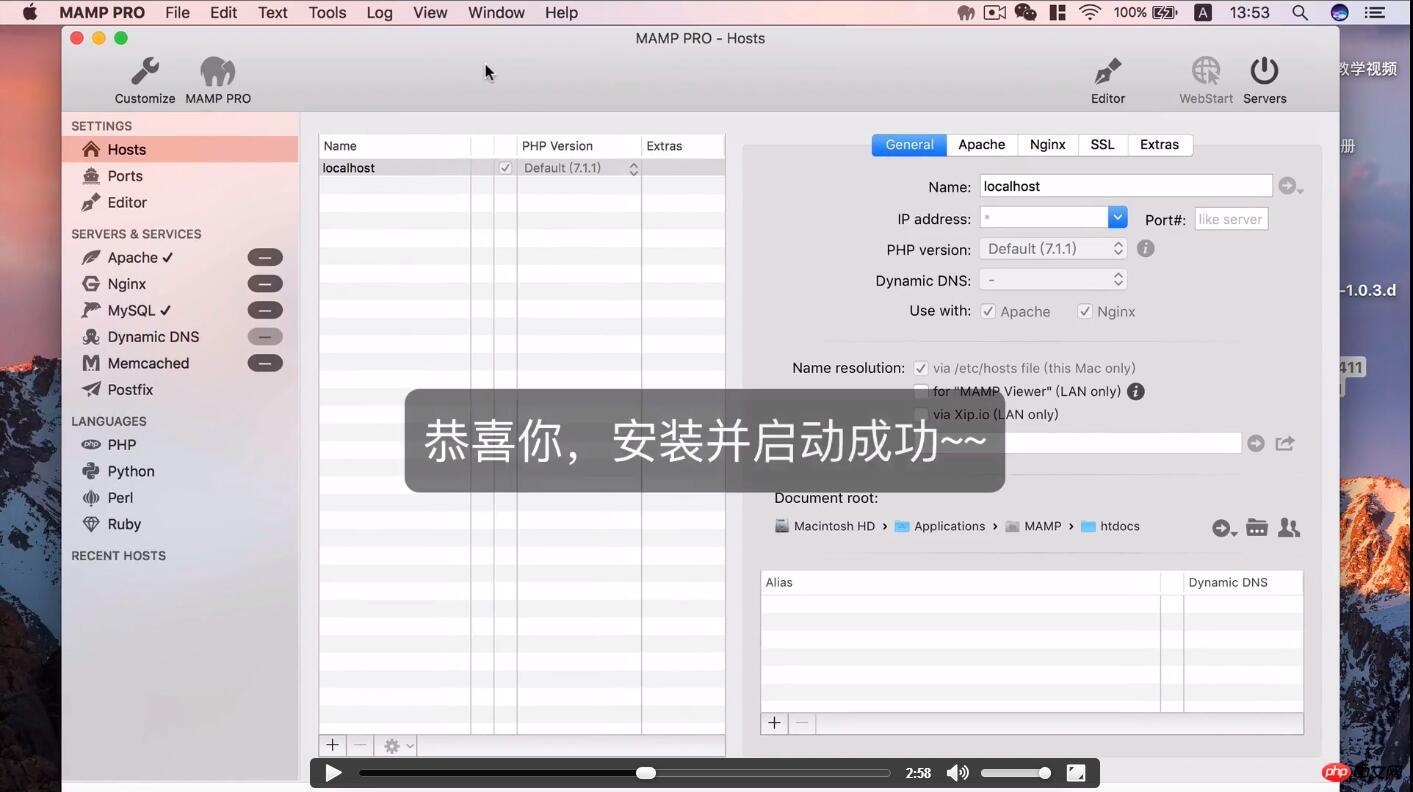Open Postfix service settings

point(130,390)
